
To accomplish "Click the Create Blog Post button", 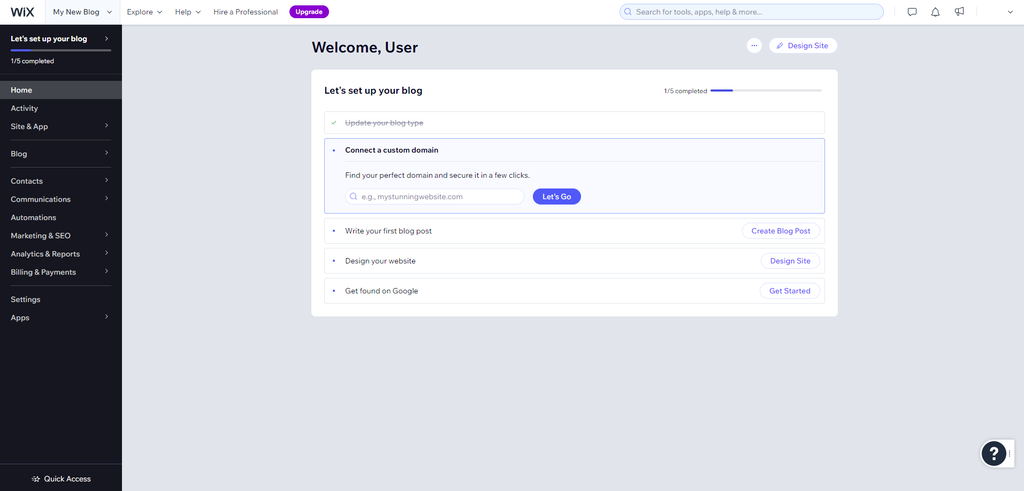I will [780, 231].
